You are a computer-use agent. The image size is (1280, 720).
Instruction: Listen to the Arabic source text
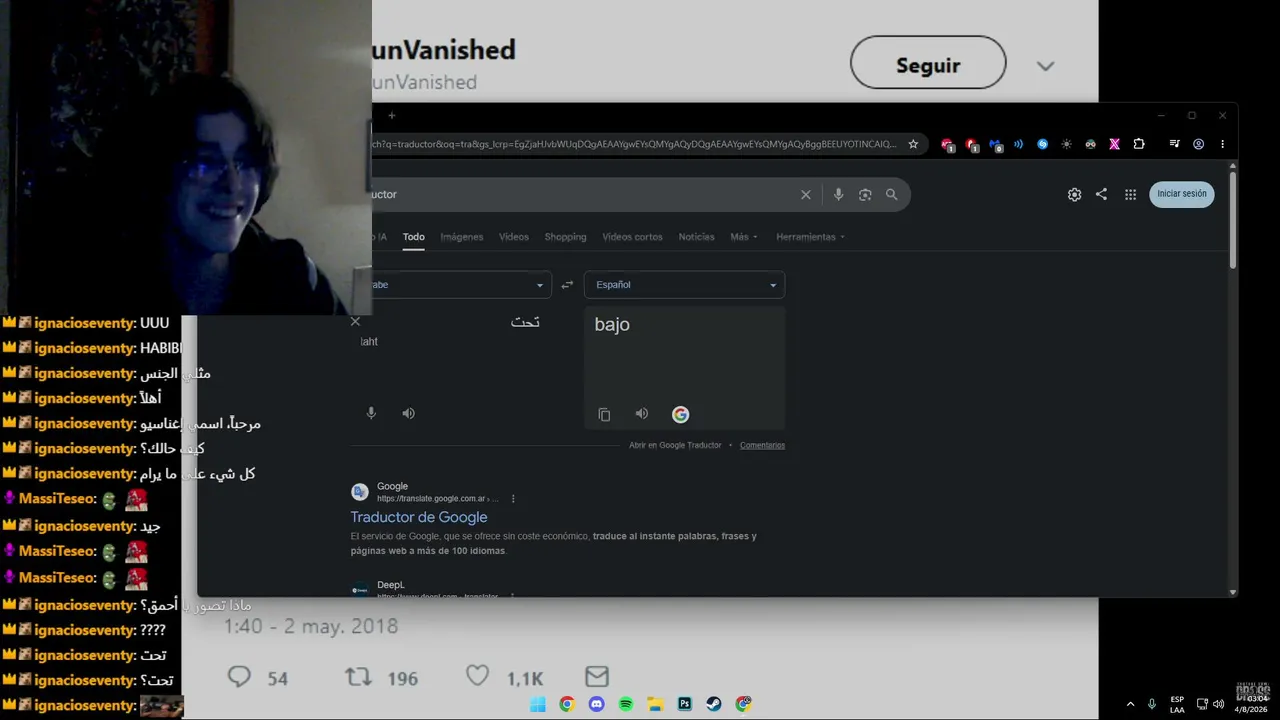click(x=408, y=413)
